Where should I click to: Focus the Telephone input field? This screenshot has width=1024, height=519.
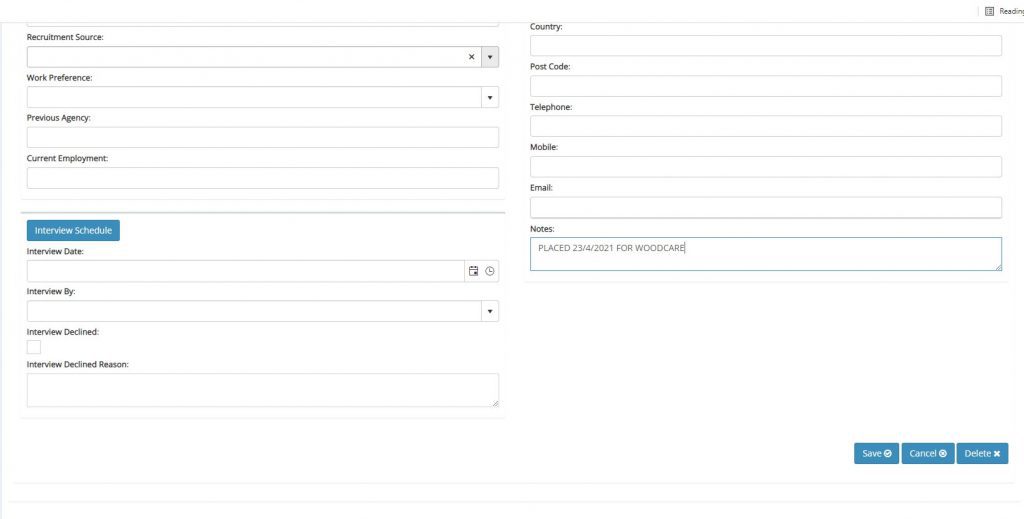tap(765, 126)
